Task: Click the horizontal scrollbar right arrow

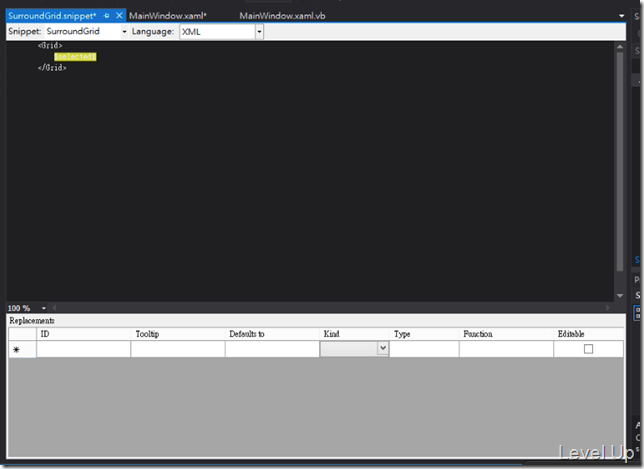Action: click(608, 308)
